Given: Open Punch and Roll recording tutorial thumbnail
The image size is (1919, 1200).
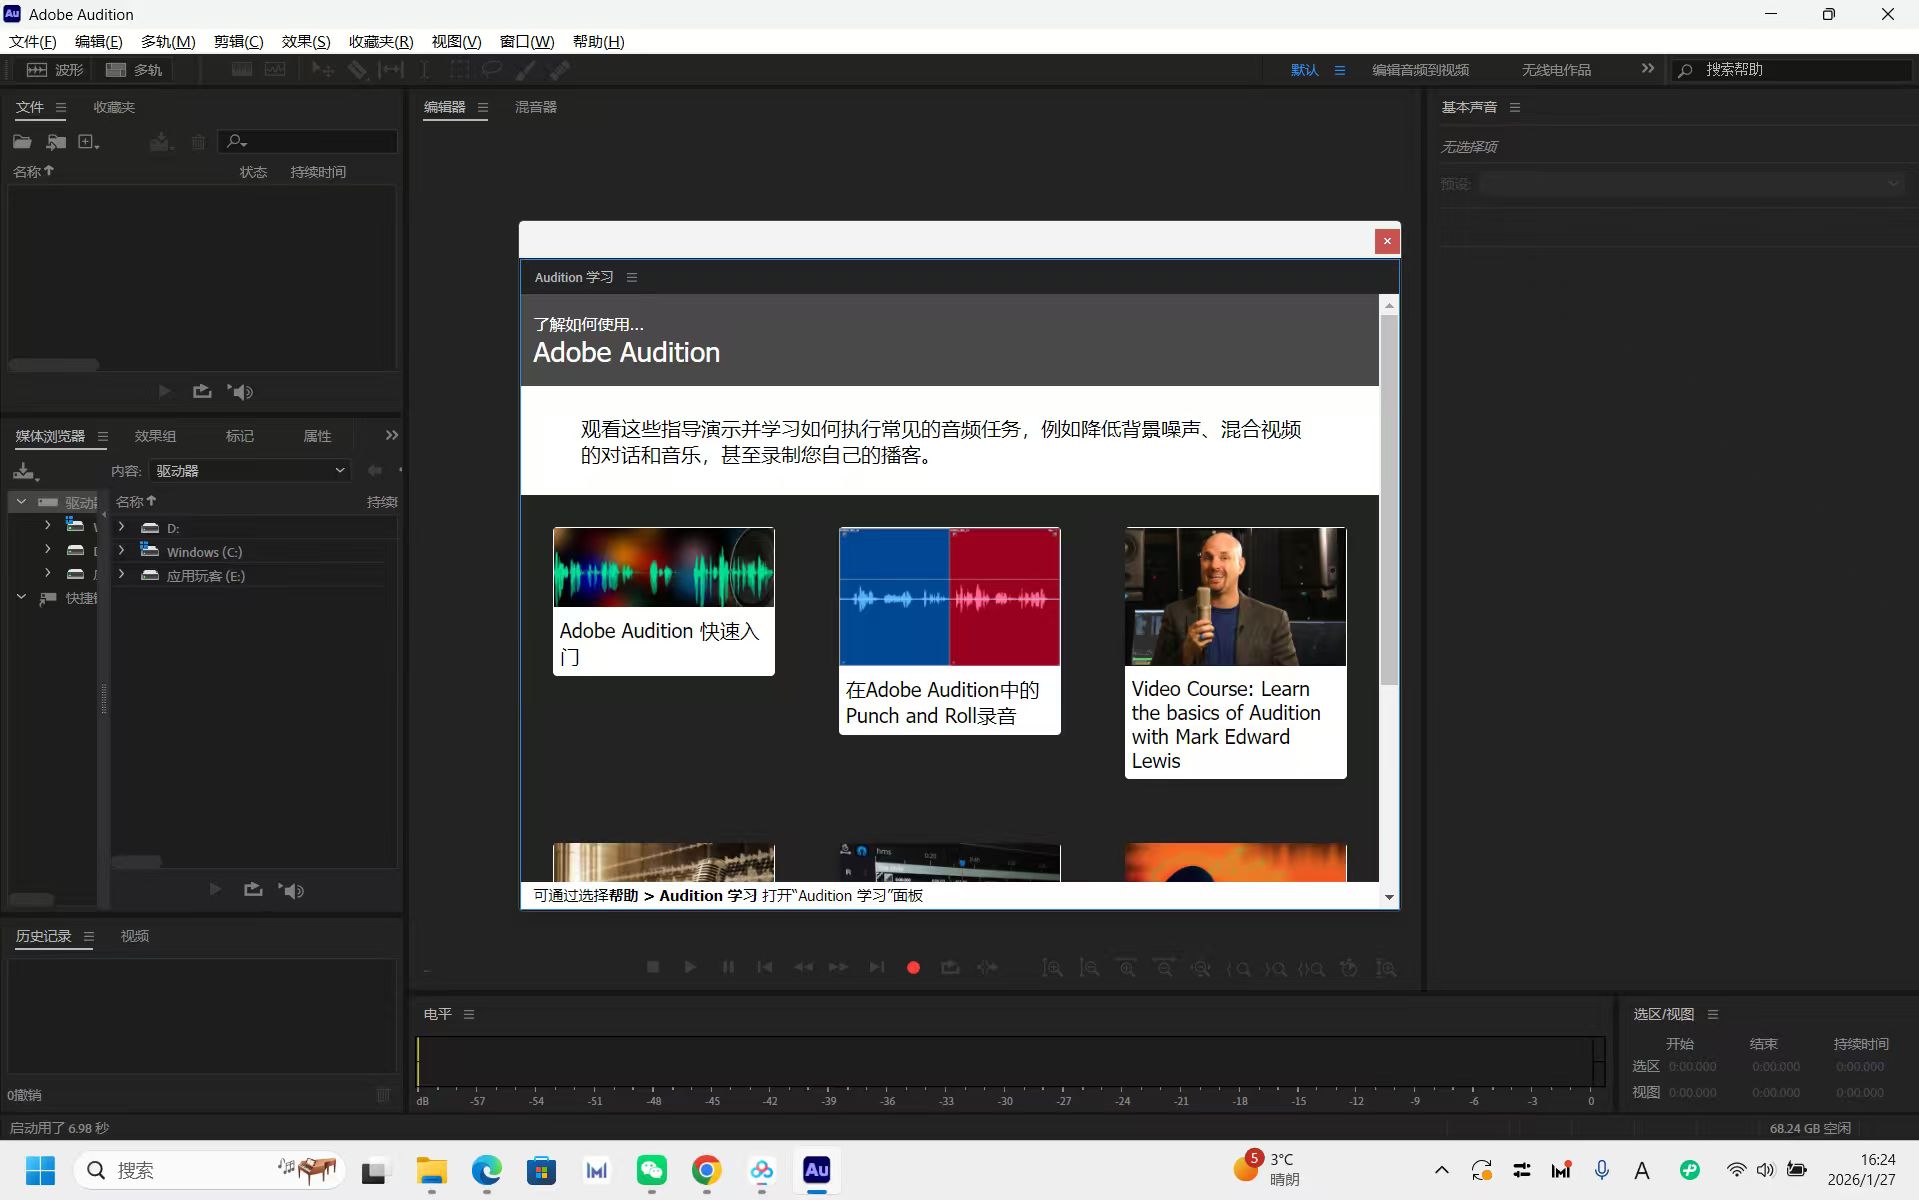Looking at the screenshot, I should coord(949,597).
